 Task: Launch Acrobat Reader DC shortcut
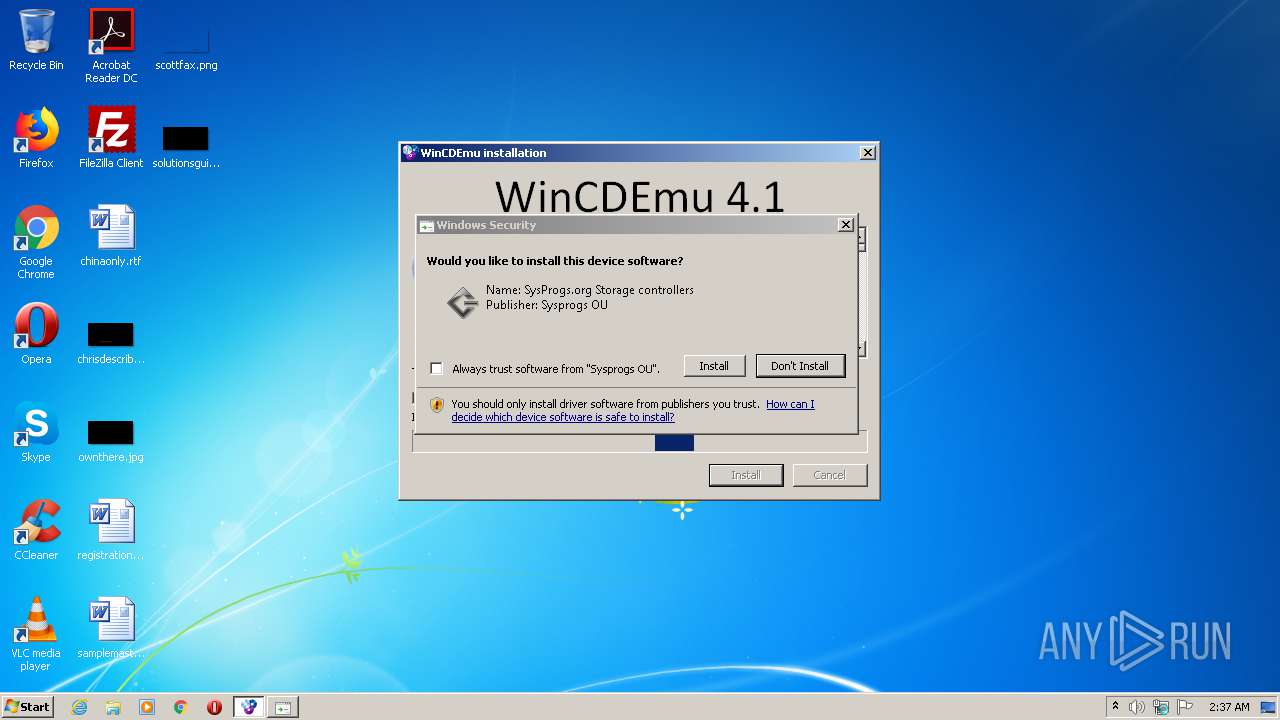tap(111, 46)
